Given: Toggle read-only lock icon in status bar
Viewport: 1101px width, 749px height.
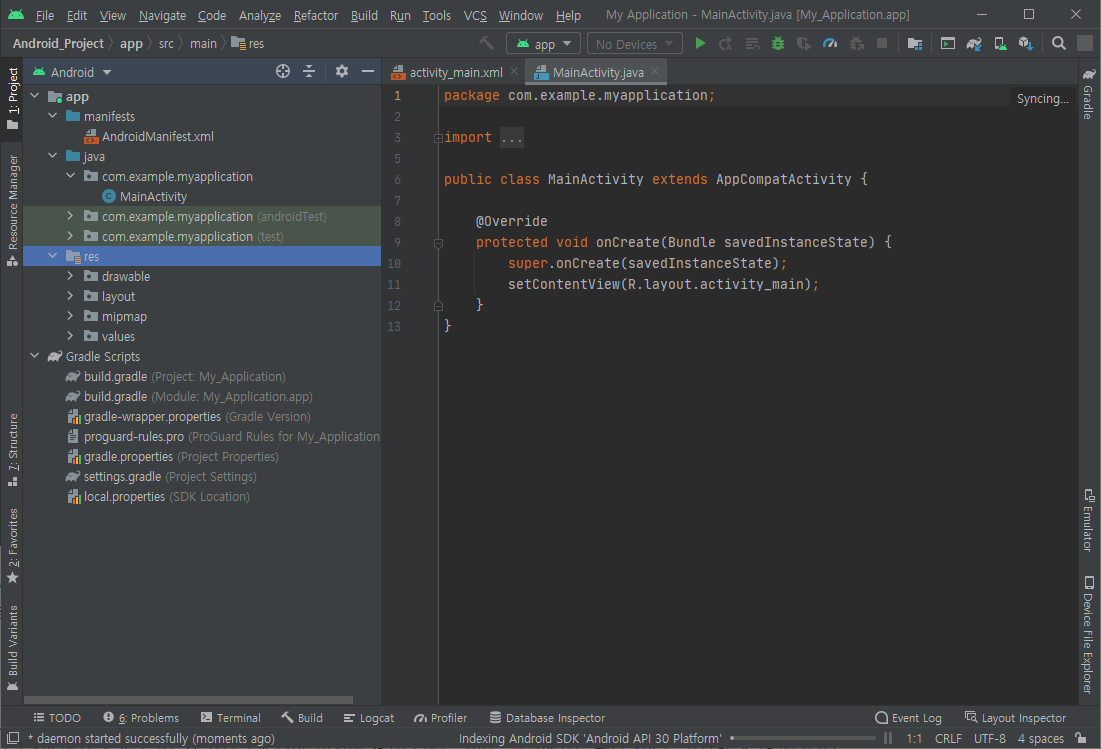Looking at the screenshot, I should tap(1081, 738).
